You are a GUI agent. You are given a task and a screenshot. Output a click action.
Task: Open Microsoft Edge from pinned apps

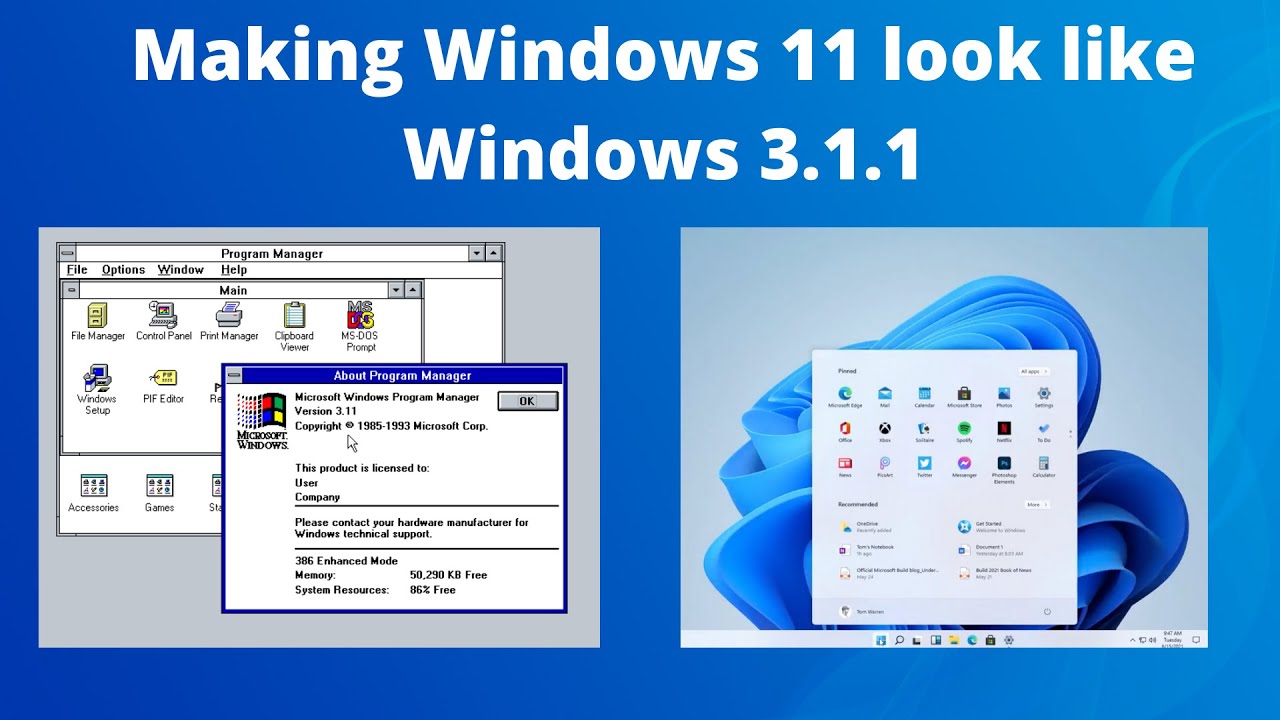845,398
